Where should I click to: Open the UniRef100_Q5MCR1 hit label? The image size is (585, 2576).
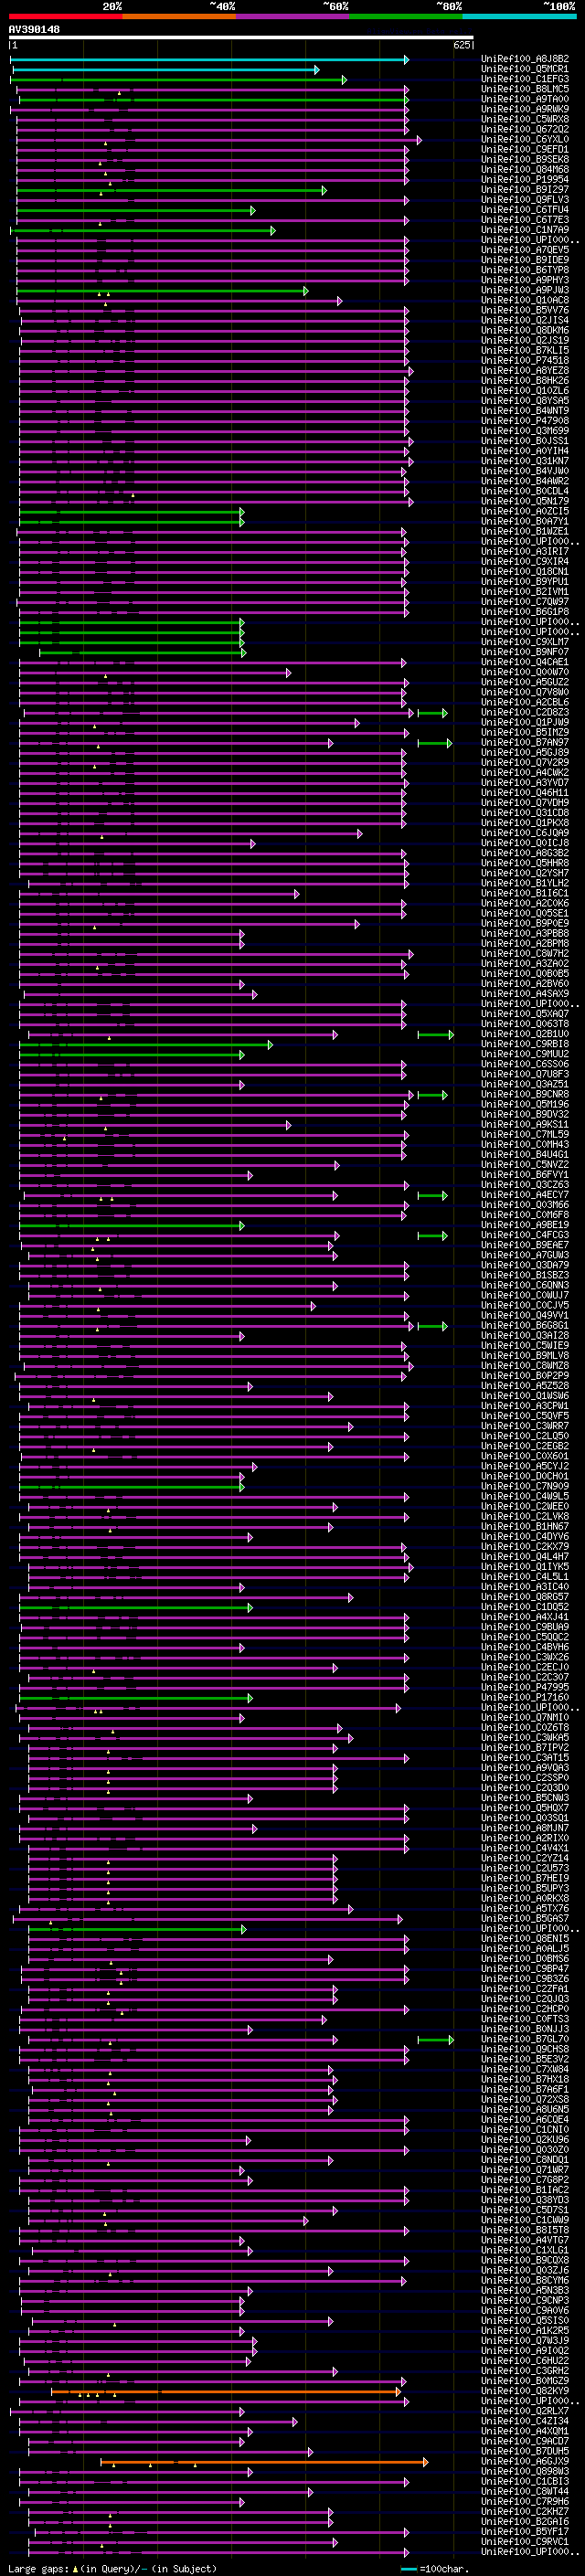[x=525, y=69]
